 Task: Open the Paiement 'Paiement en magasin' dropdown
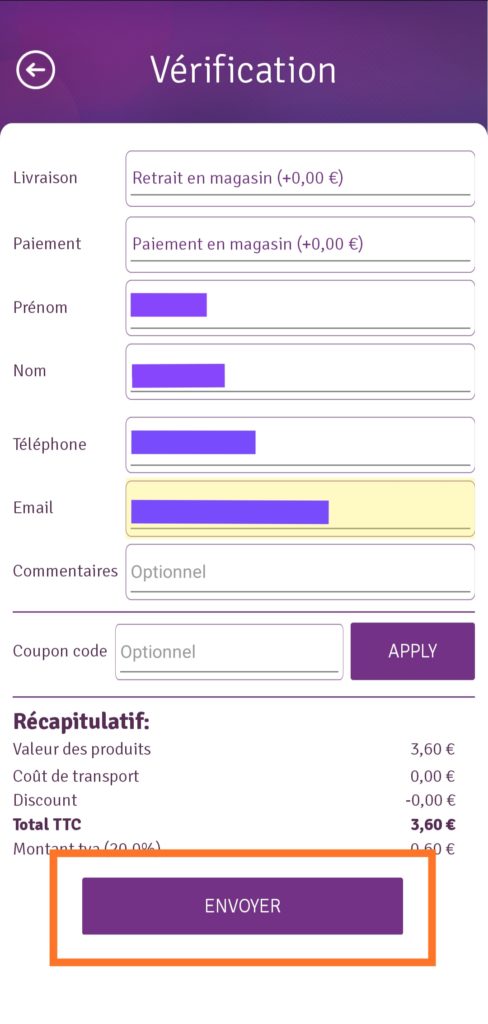click(x=301, y=244)
